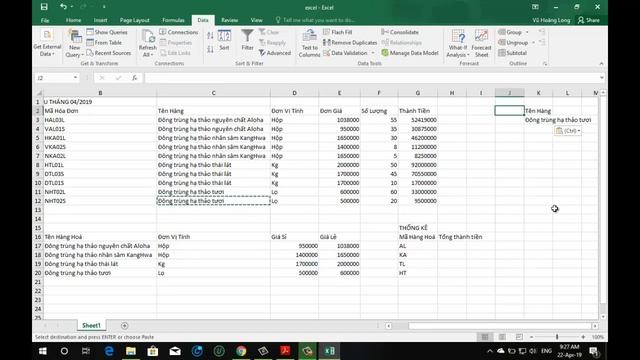Click the zoom slider handle
Viewport: 640px width, 360px height.
click(x=557, y=337)
